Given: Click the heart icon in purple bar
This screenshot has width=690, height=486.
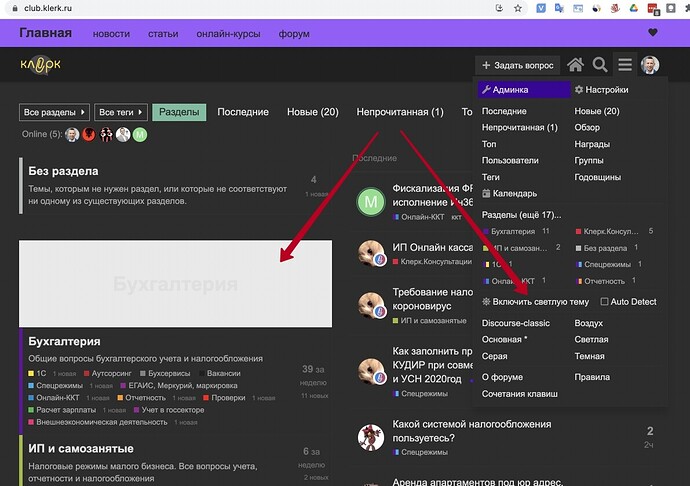Looking at the screenshot, I should 653,32.
